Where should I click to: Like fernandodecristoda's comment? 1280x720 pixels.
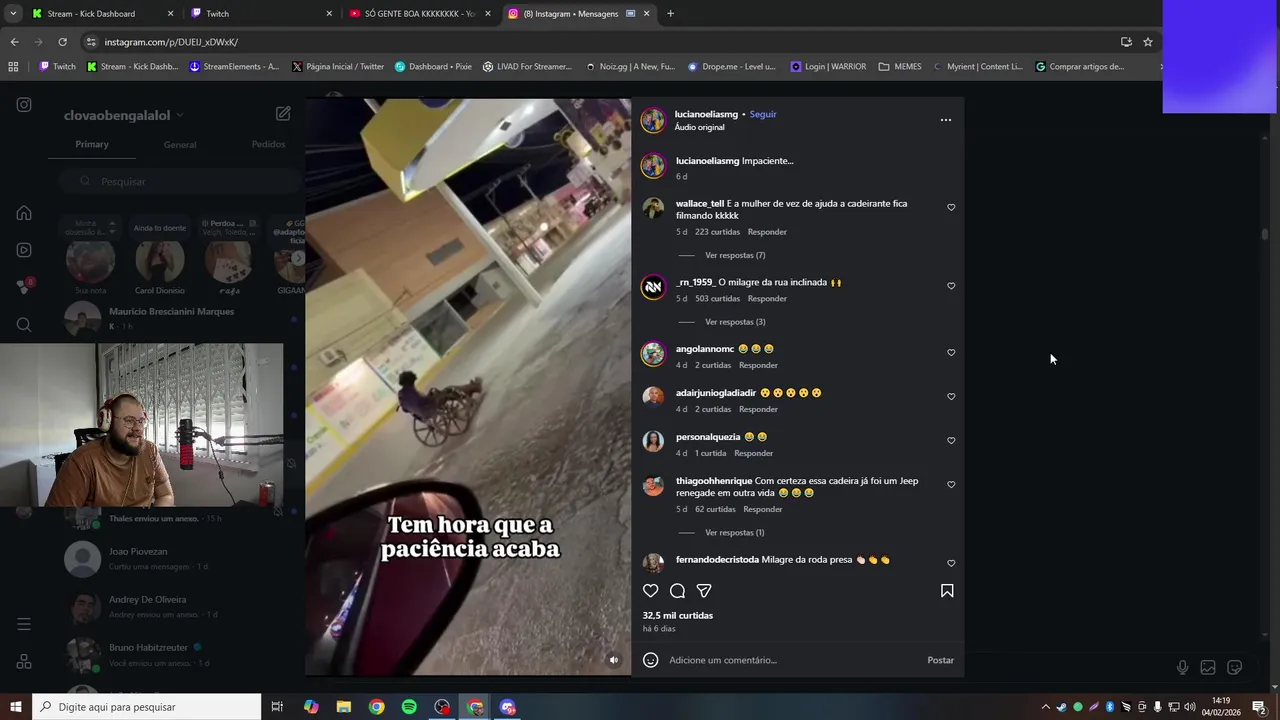point(951,564)
